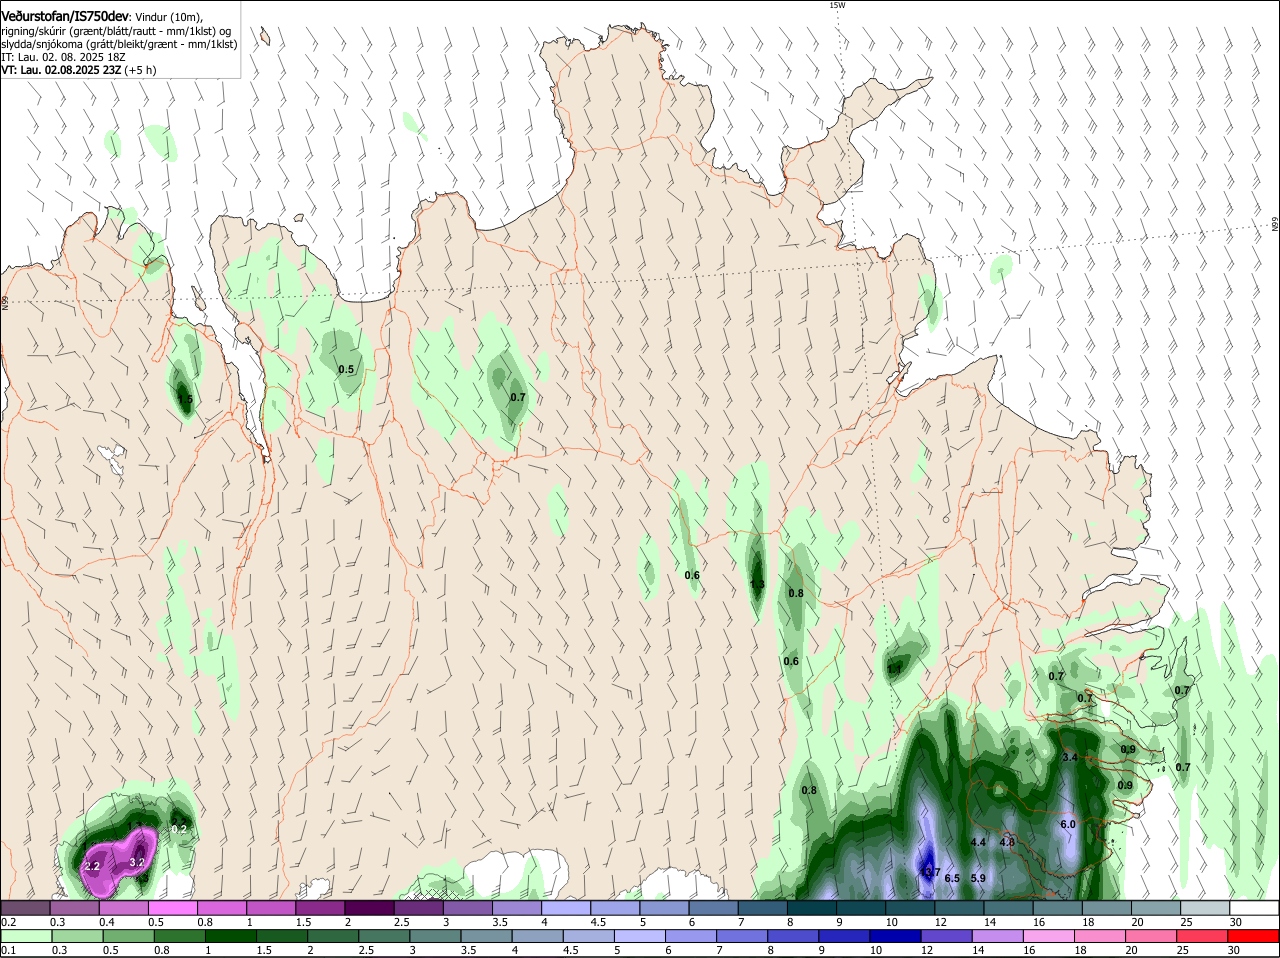Image resolution: width=1280 pixels, height=958 pixels.
Task: Click the 6.5 precipitation value on the map
Action: tap(952, 878)
